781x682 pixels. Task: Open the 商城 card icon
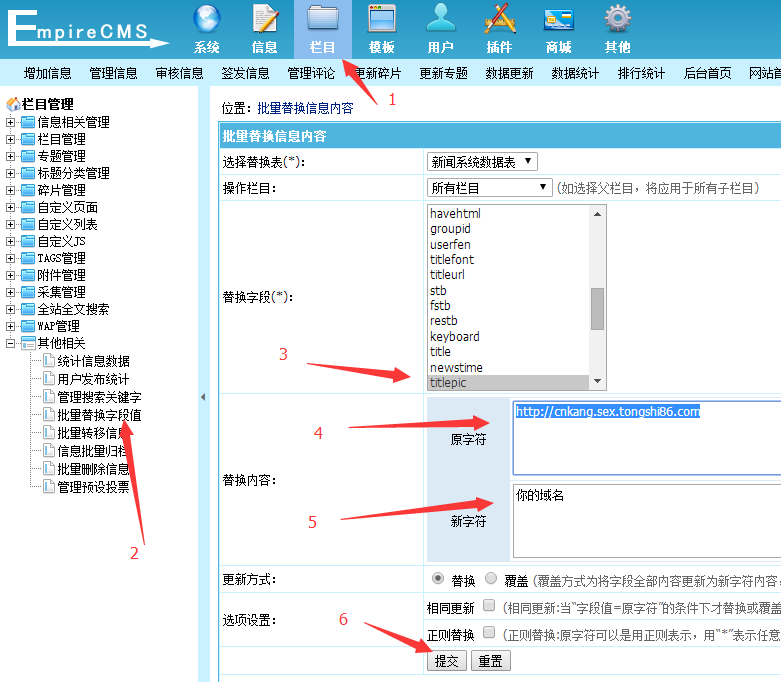[558, 20]
